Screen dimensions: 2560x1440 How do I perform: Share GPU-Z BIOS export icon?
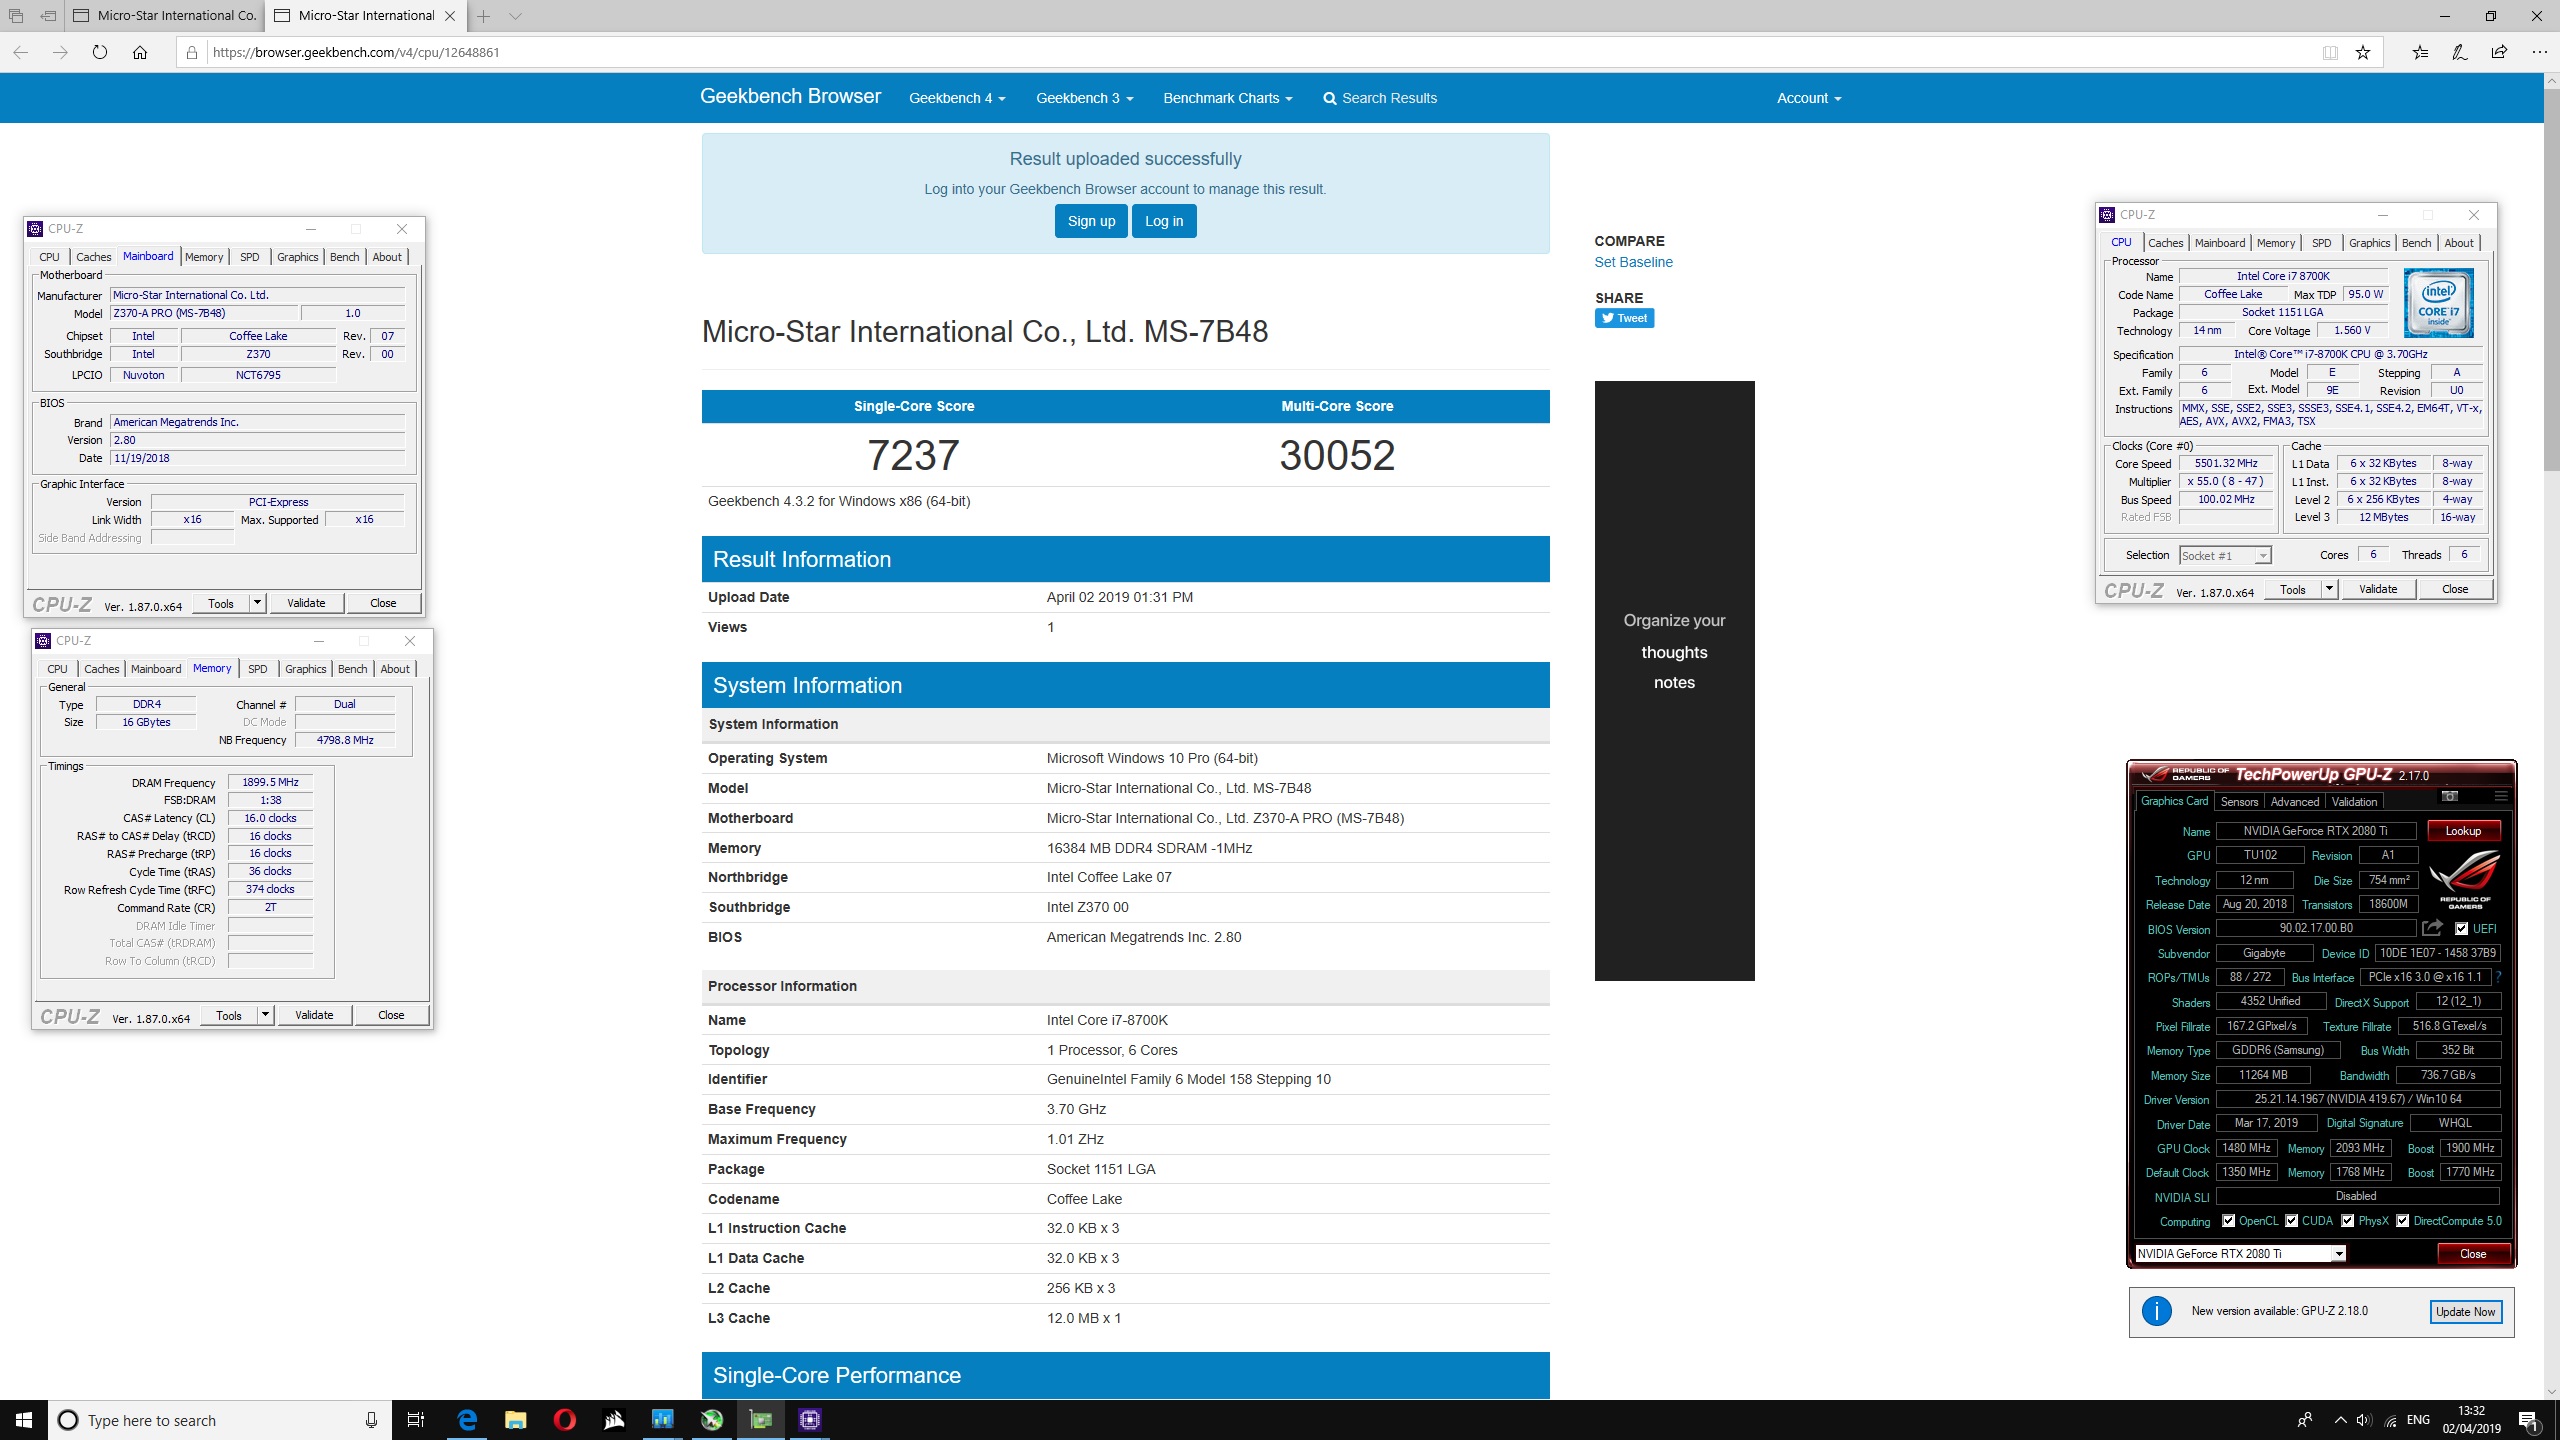[x=2433, y=928]
